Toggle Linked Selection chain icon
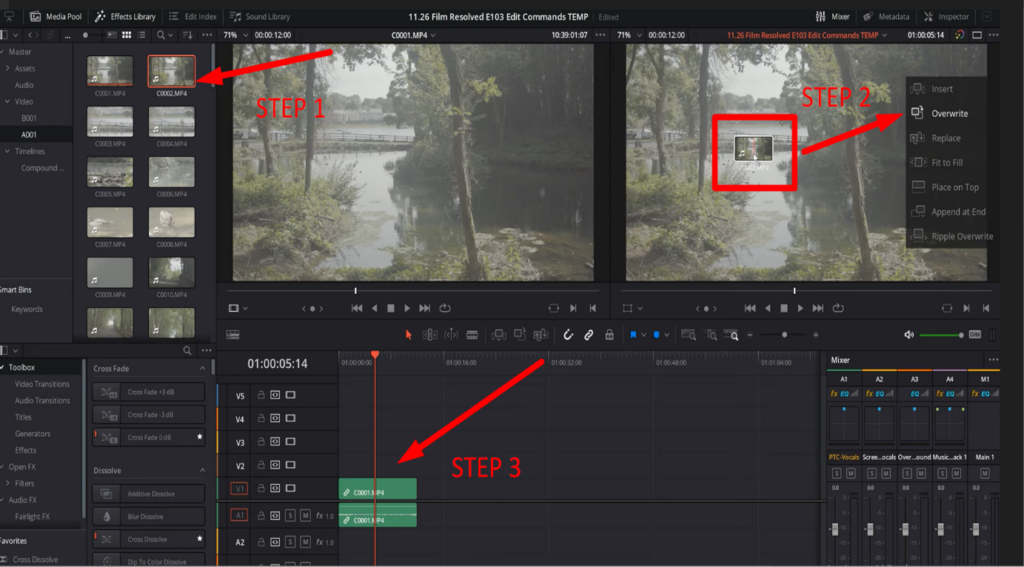This screenshot has width=1024, height=567. pyautogui.click(x=588, y=334)
